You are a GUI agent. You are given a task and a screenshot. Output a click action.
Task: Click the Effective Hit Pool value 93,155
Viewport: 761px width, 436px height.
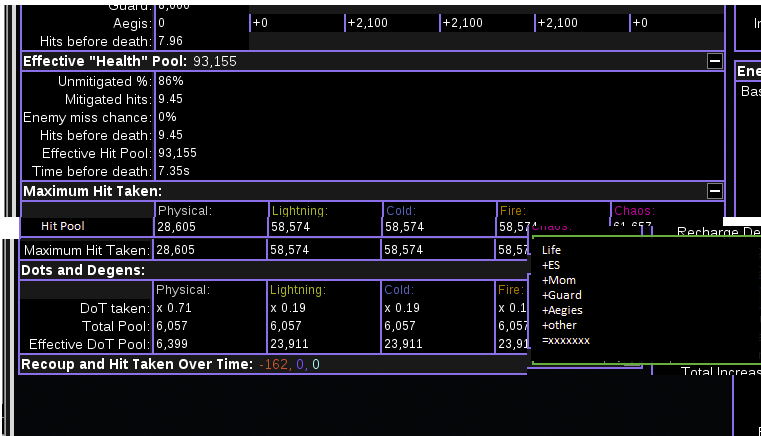(177, 153)
